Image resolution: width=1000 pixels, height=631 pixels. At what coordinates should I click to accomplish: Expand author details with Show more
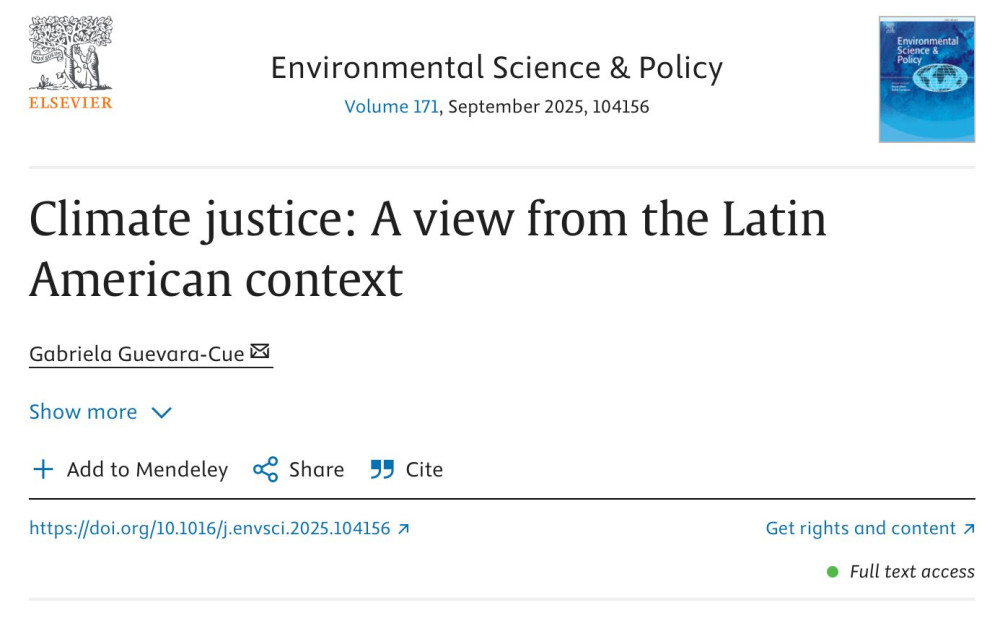pyautogui.click(x=84, y=412)
